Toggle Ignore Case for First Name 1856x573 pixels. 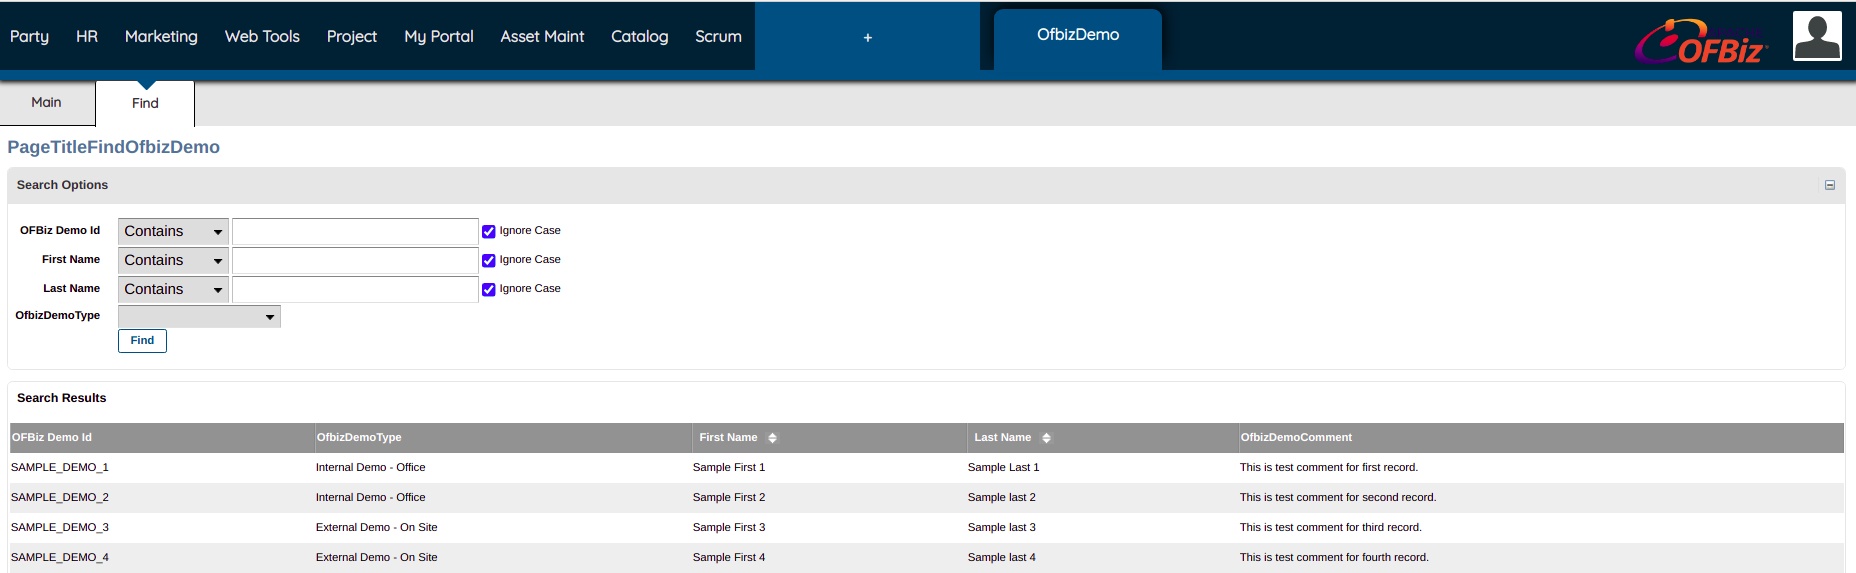[x=489, y=260]
